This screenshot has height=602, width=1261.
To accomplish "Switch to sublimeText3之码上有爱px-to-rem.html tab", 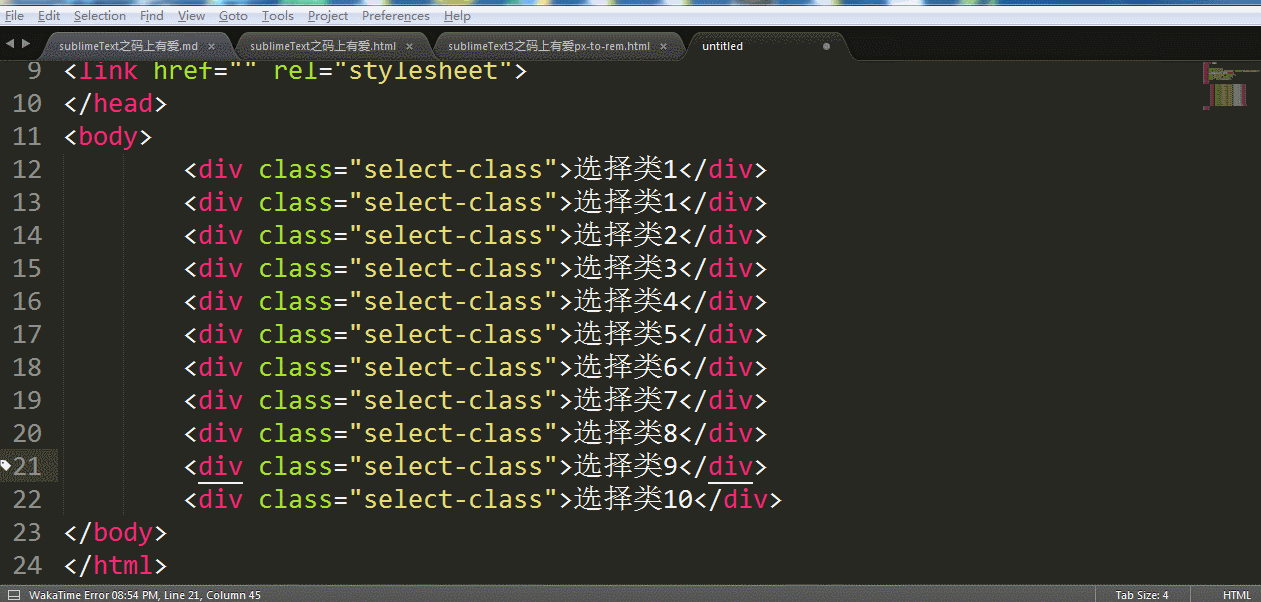I will pyautogui.click(x=549, y=46).
